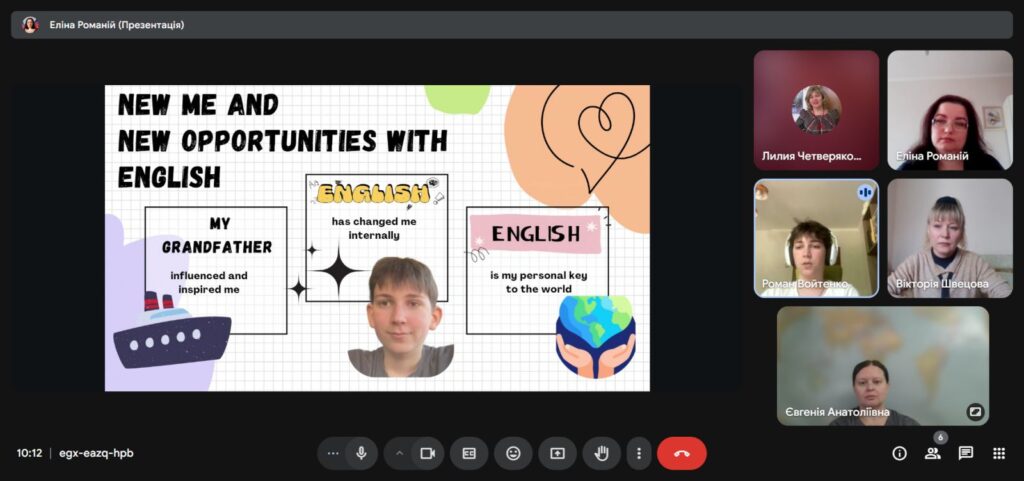Open emoji reactions picker

click(513, 453)
